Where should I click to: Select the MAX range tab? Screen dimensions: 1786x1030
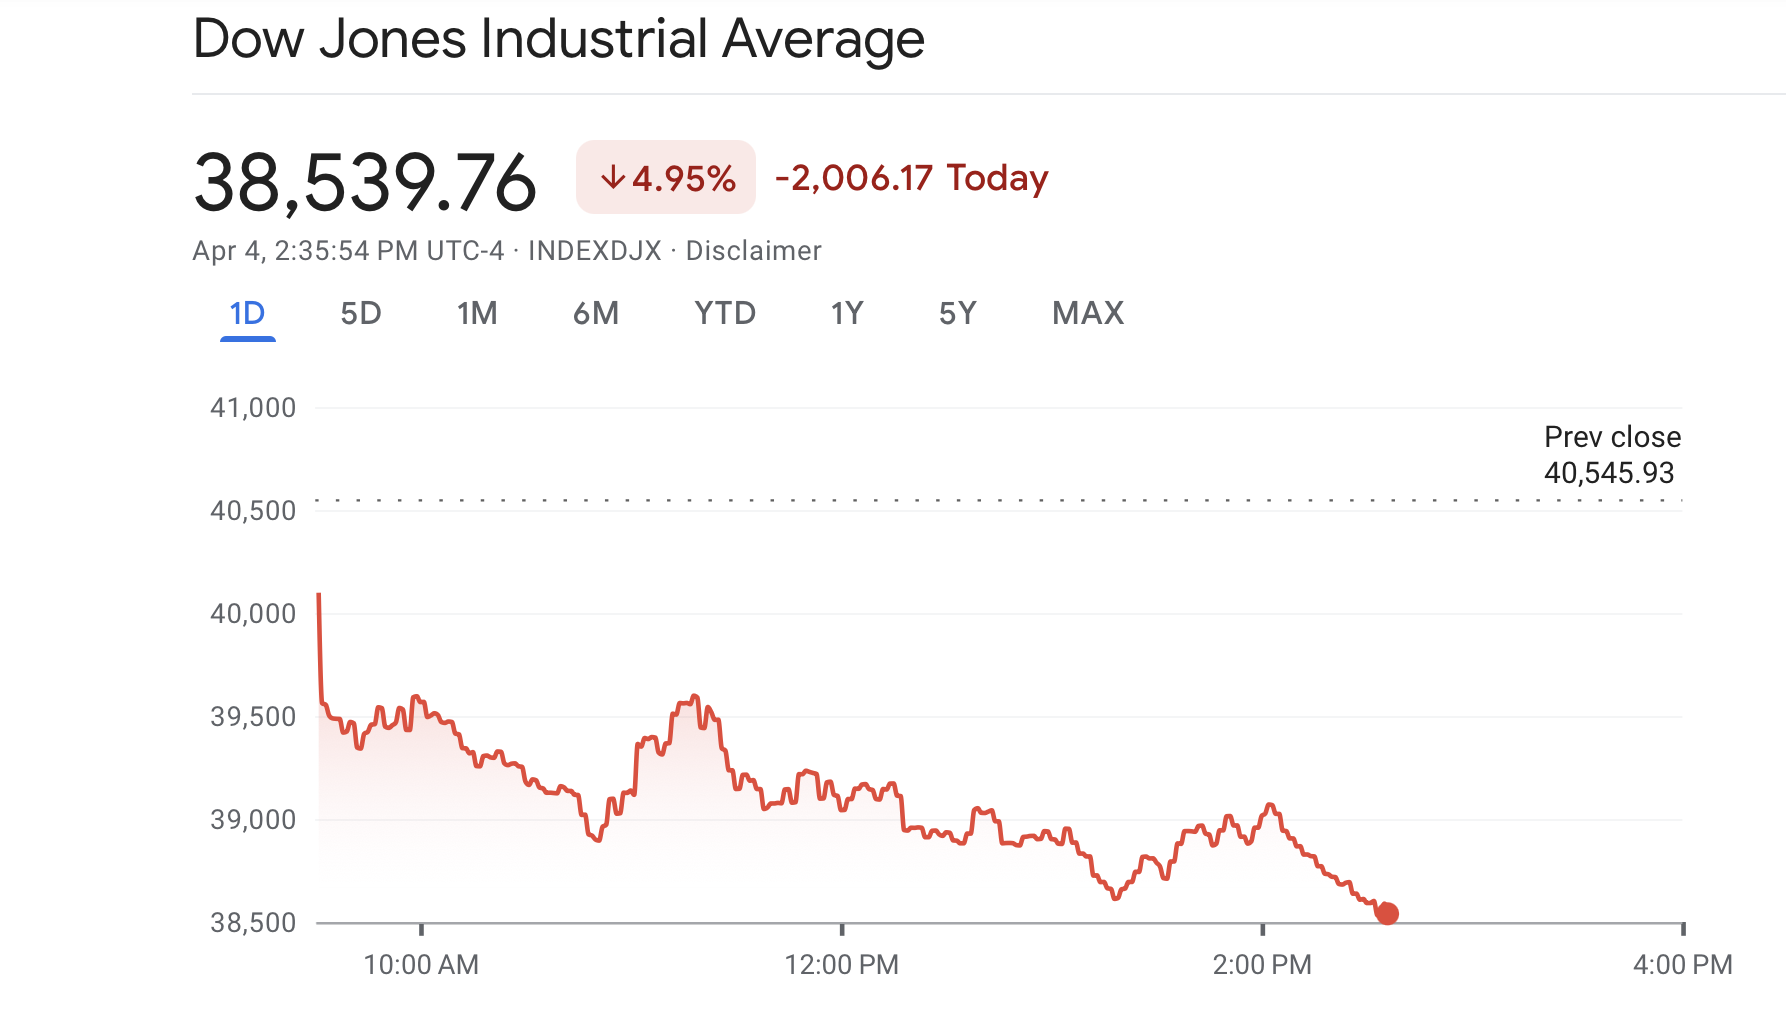(x=1088, y=314)
